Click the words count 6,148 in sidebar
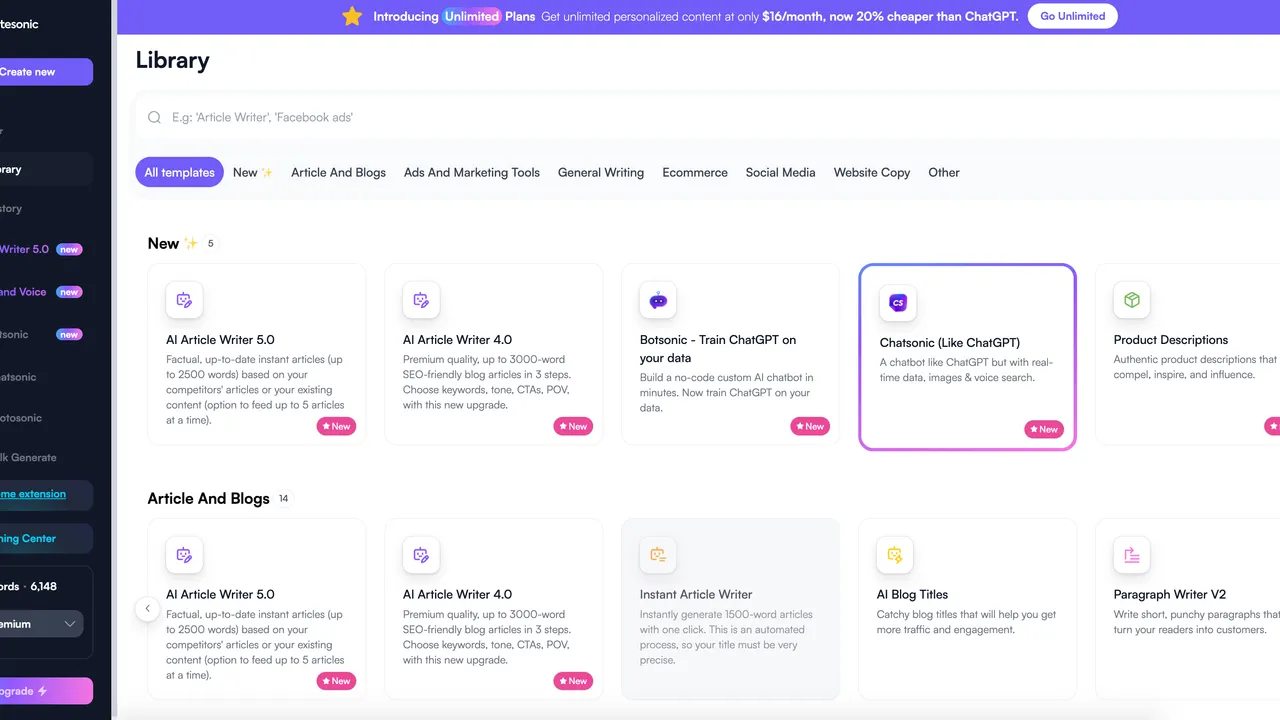Image resolution: width=1280 pixels, height=720 pixels. pyautogui.click(x=43, y=586)
